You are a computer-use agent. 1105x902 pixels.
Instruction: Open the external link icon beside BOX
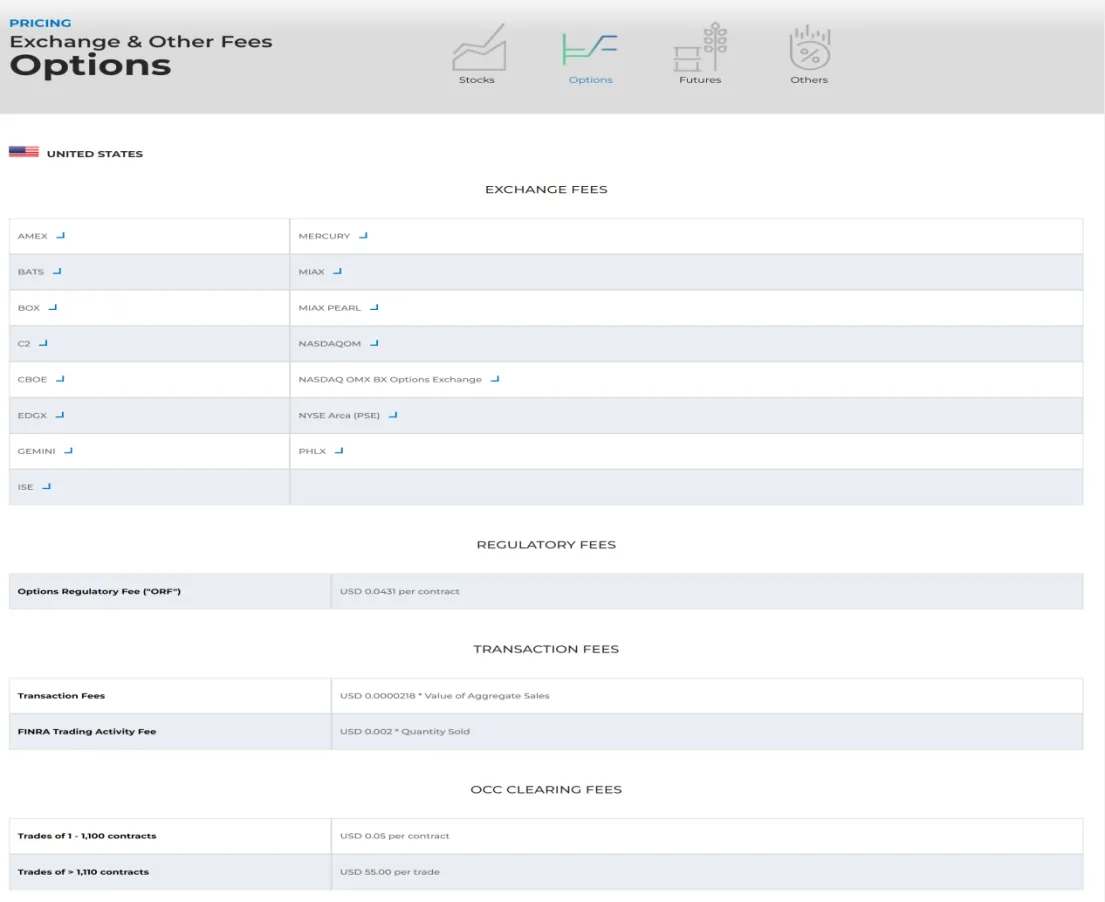[53, 307]
